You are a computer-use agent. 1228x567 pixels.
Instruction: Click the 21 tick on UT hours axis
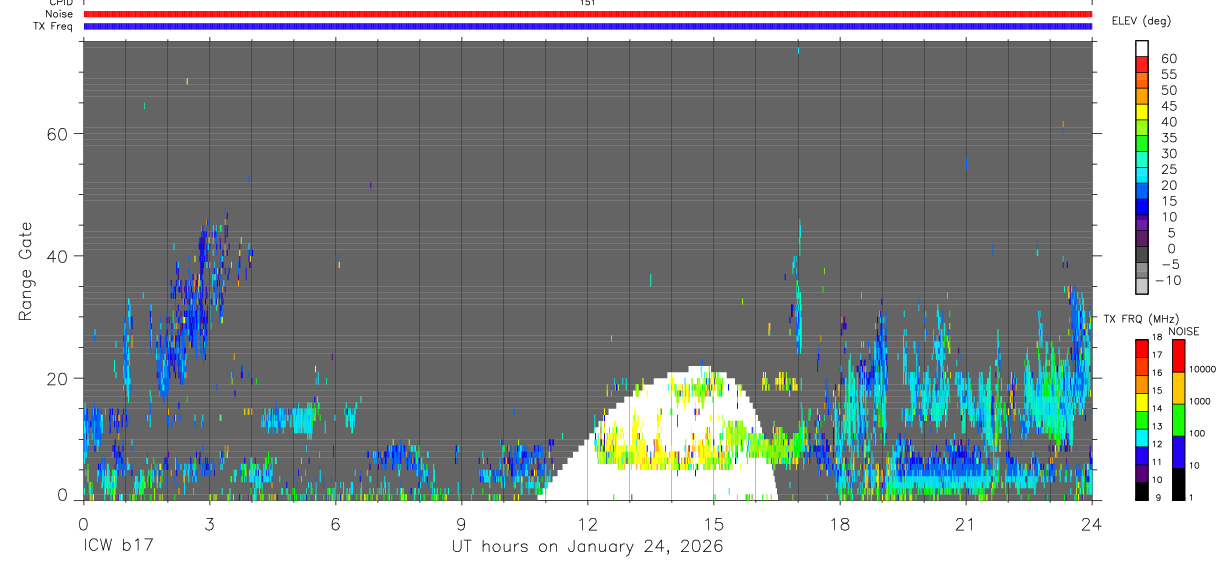[965, 525]
